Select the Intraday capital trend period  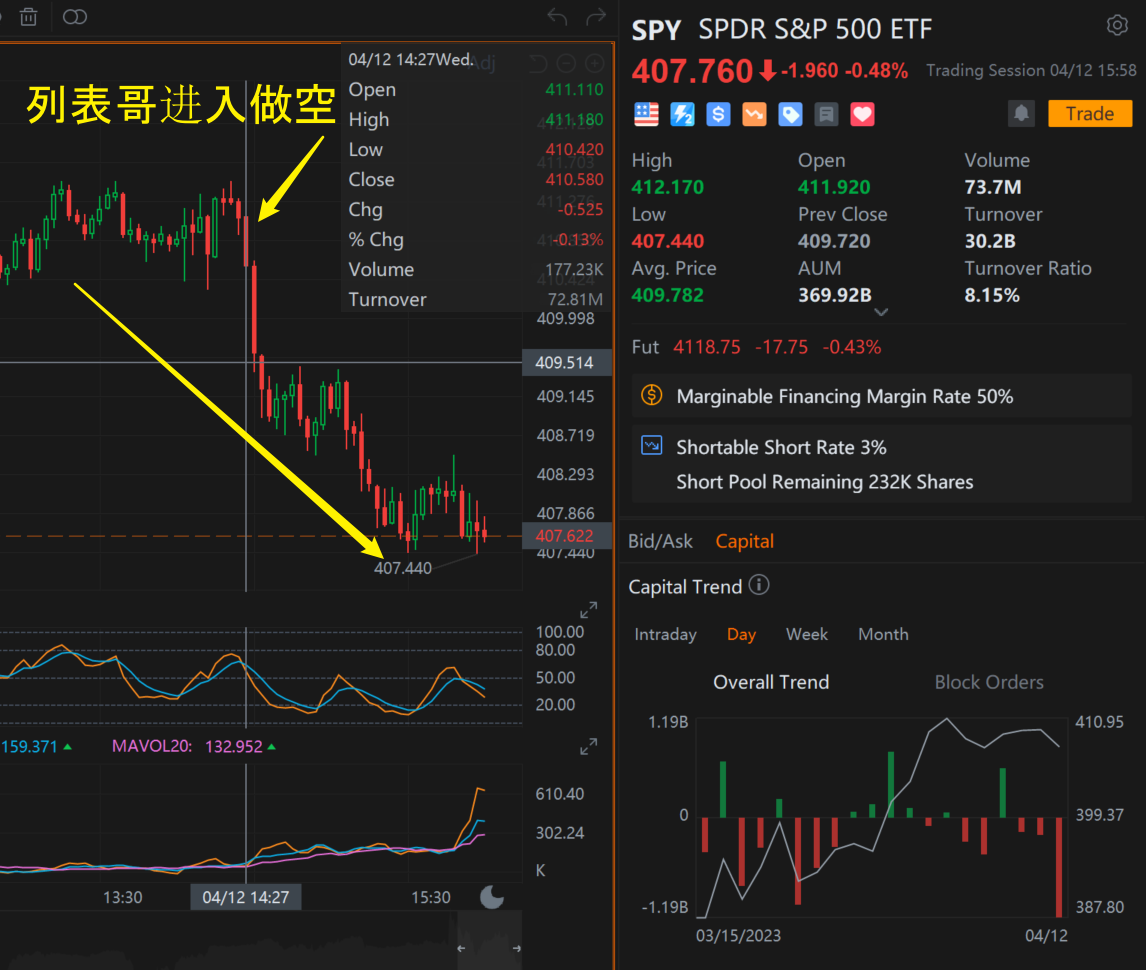click(x=665, y=634)
